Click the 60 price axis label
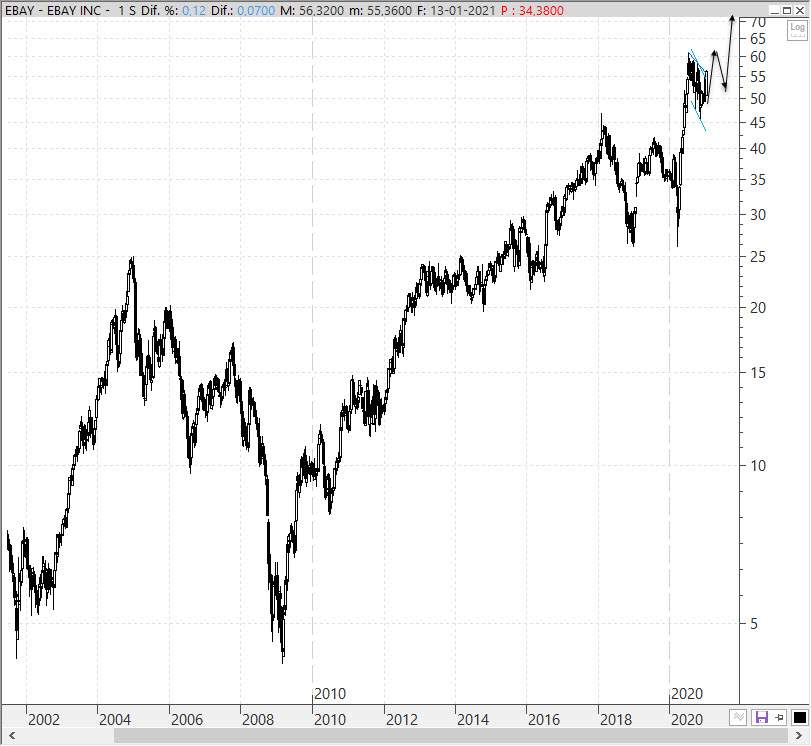811x746 pixels. pyautogui.click(x=758, y=57)
